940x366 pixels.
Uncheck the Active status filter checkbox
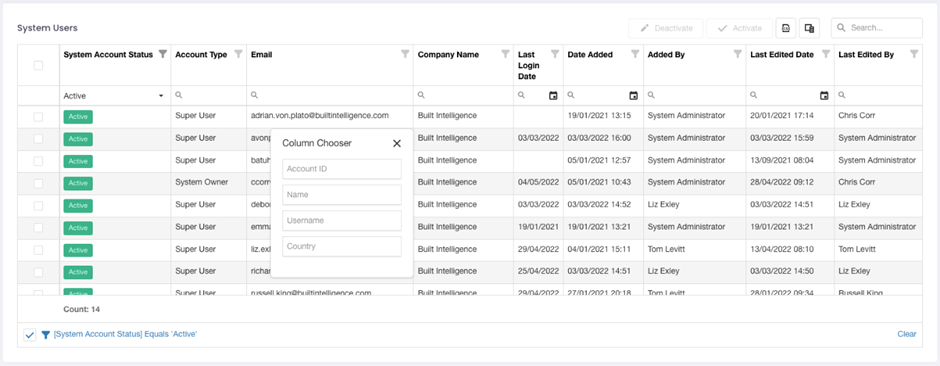tap(30, 335)
